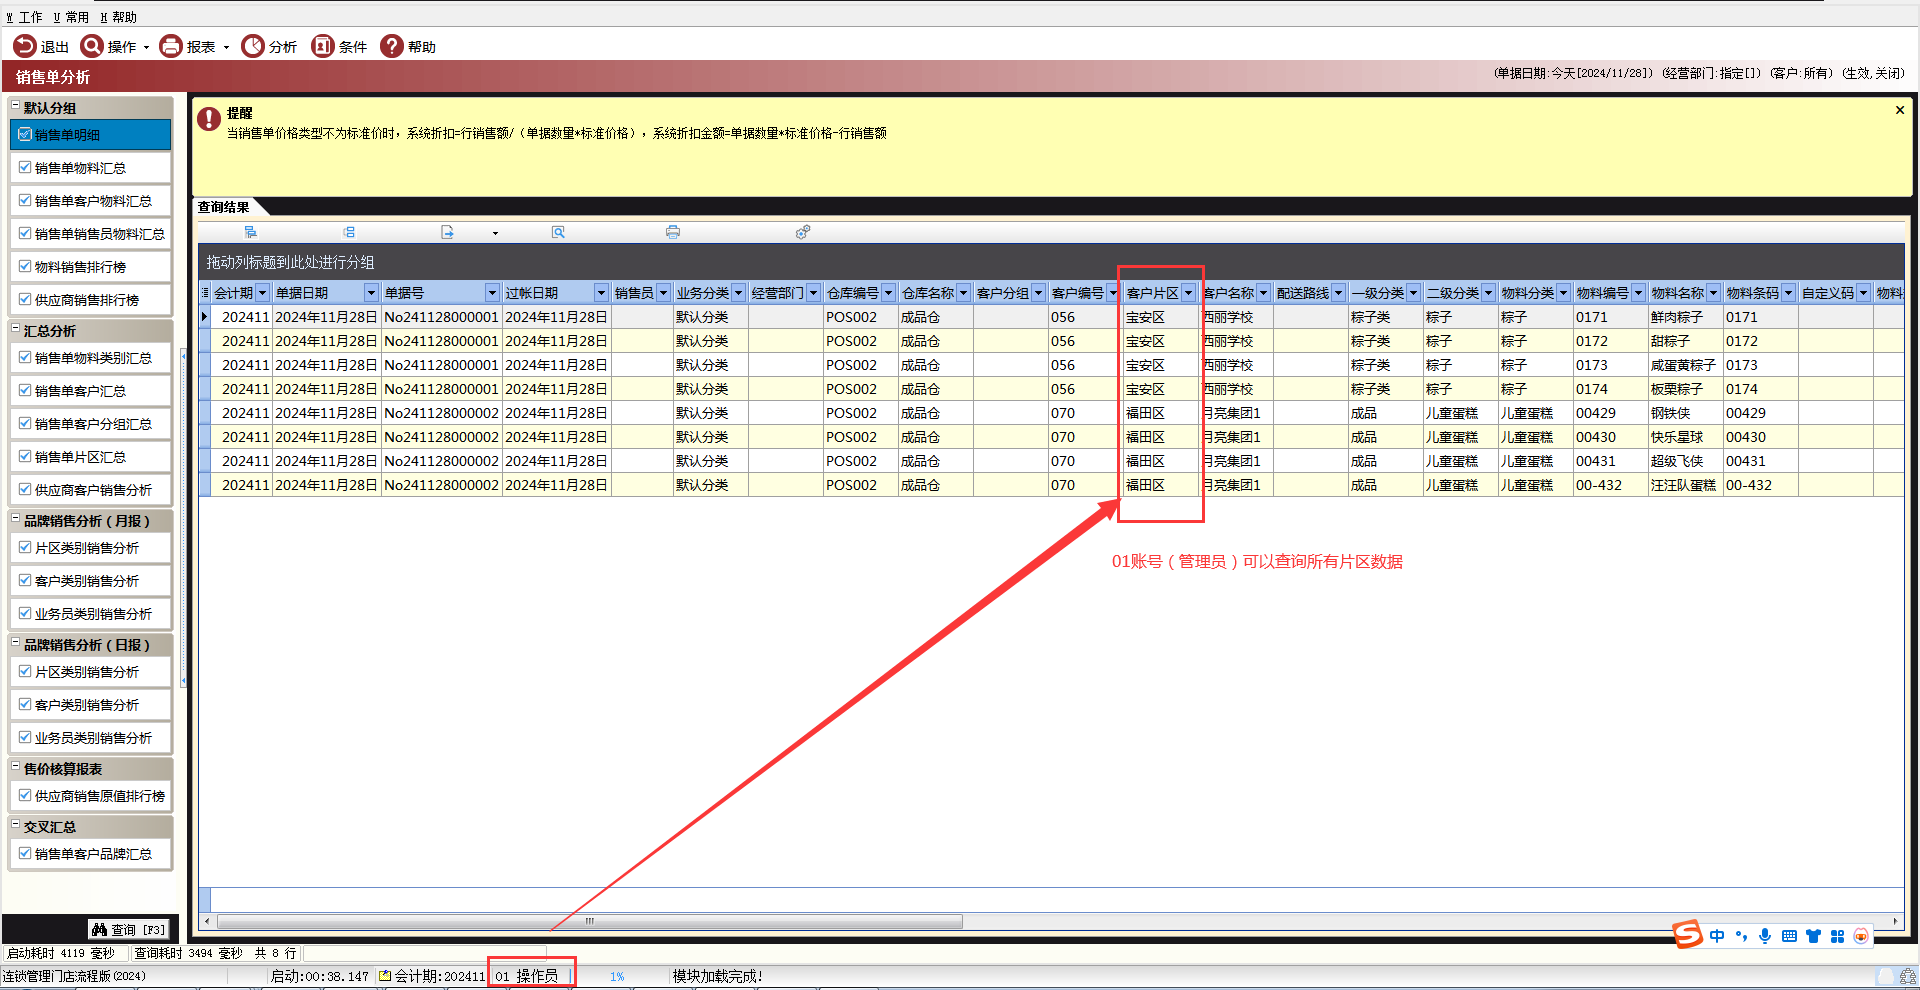Image resolution: width=1920 pixels, height=990 pixels.
Task: Toggle the 销售单物料汇总 checkbox
Action: click(25, 167)
